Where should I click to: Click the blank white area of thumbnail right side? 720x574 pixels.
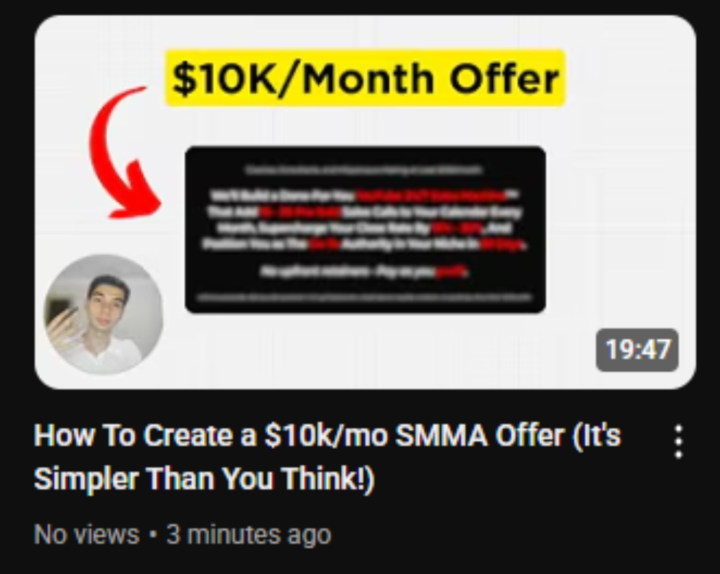pos(620,207)
